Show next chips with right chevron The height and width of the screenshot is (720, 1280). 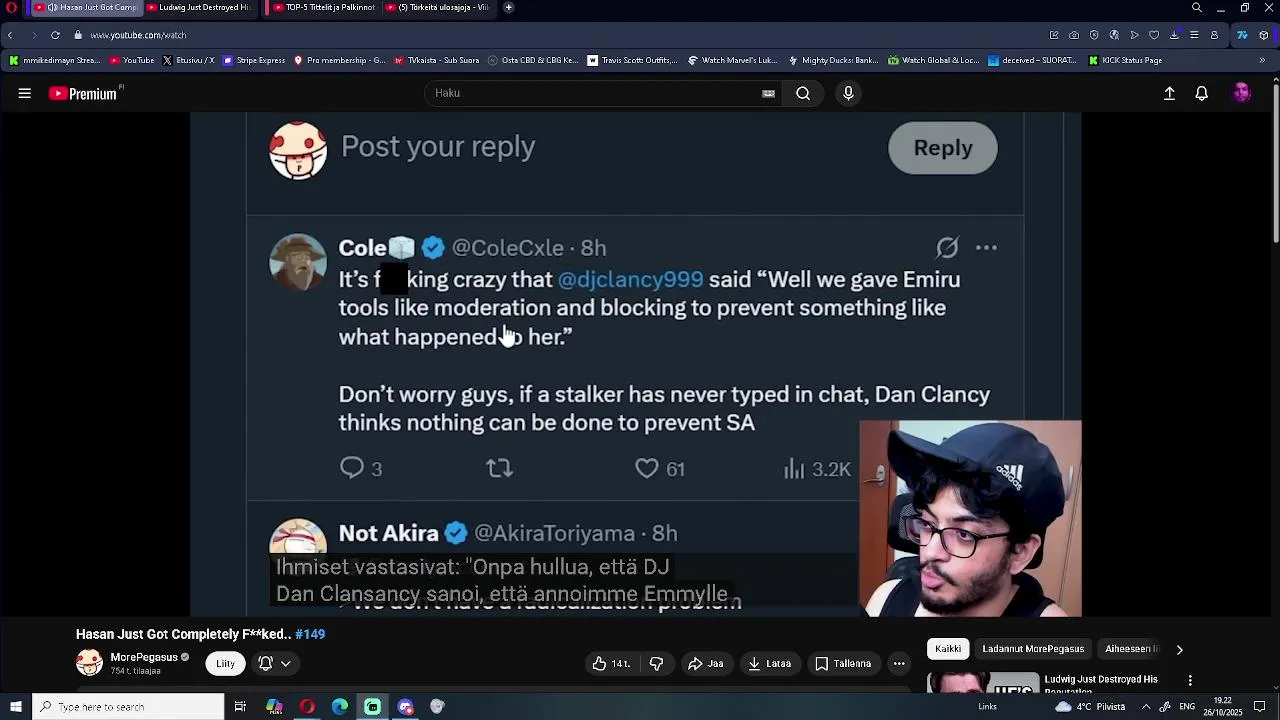point(1179,649)
